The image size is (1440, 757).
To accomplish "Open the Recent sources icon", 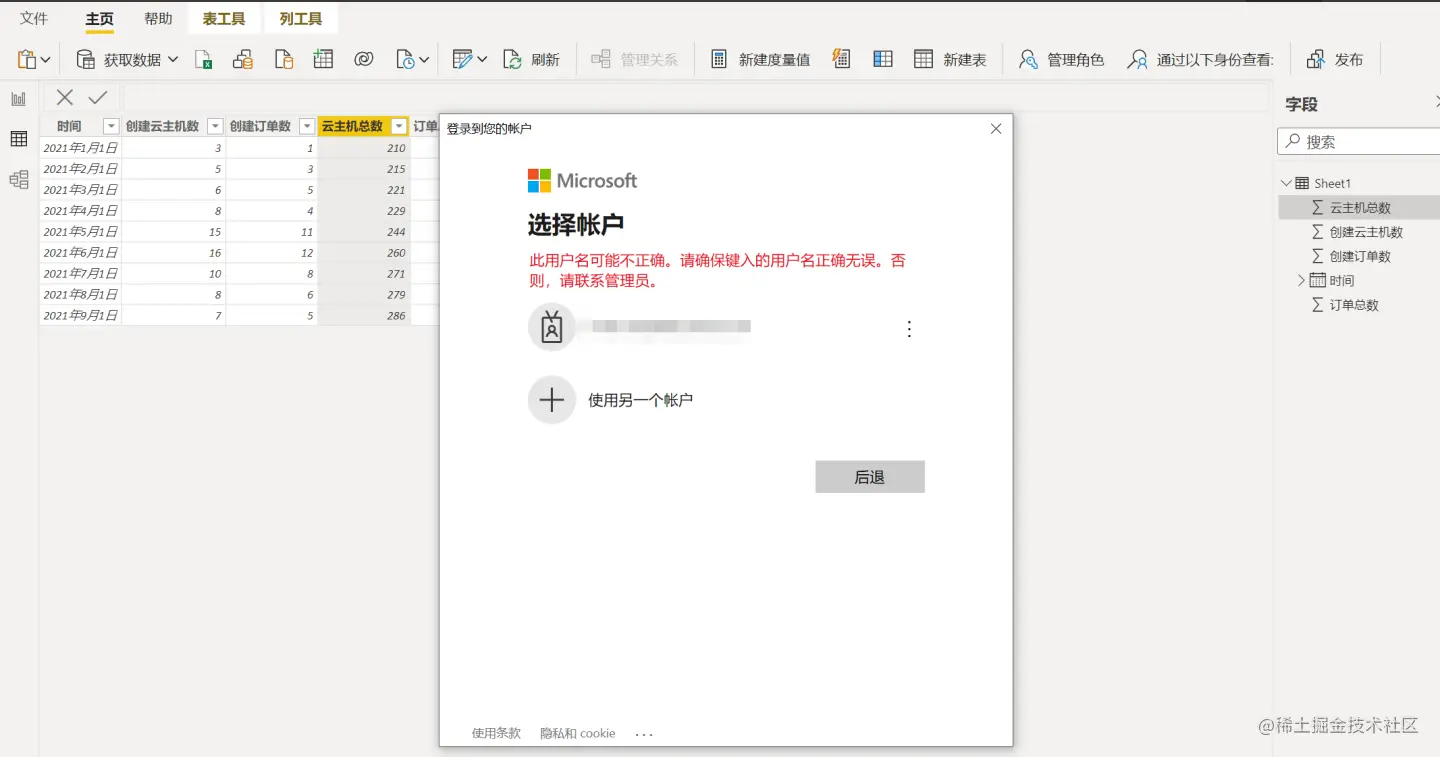I will 405,60.
